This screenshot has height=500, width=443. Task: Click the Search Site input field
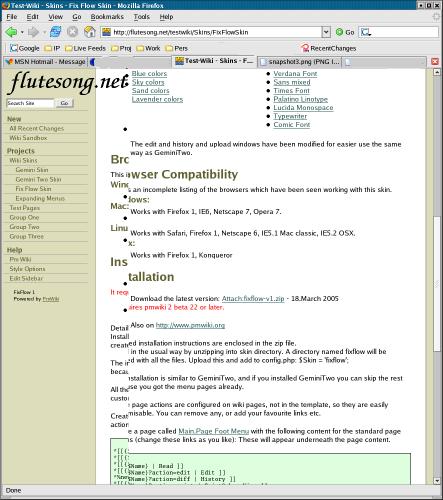coord(30,103)
